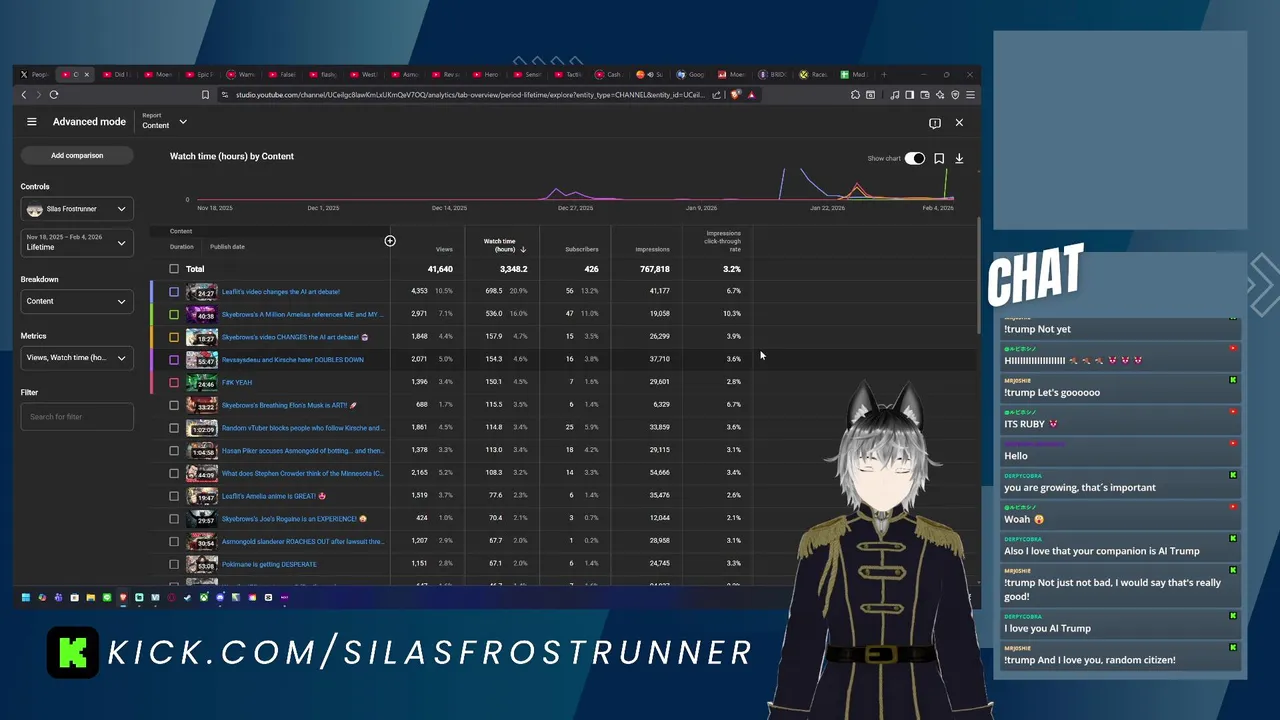Sort by the Publish date column header

(227, 247)
